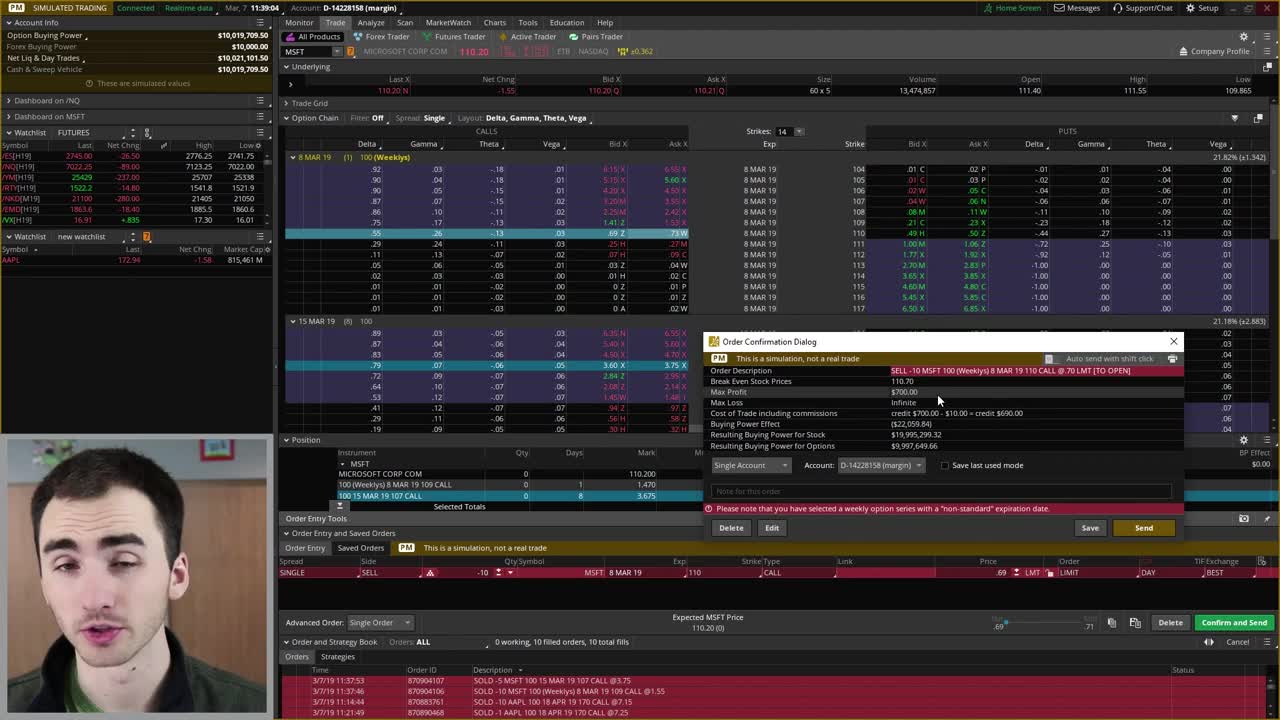Click the Order Entry Tools pin icon
Screen dimensions: 1280x720
1266,519
